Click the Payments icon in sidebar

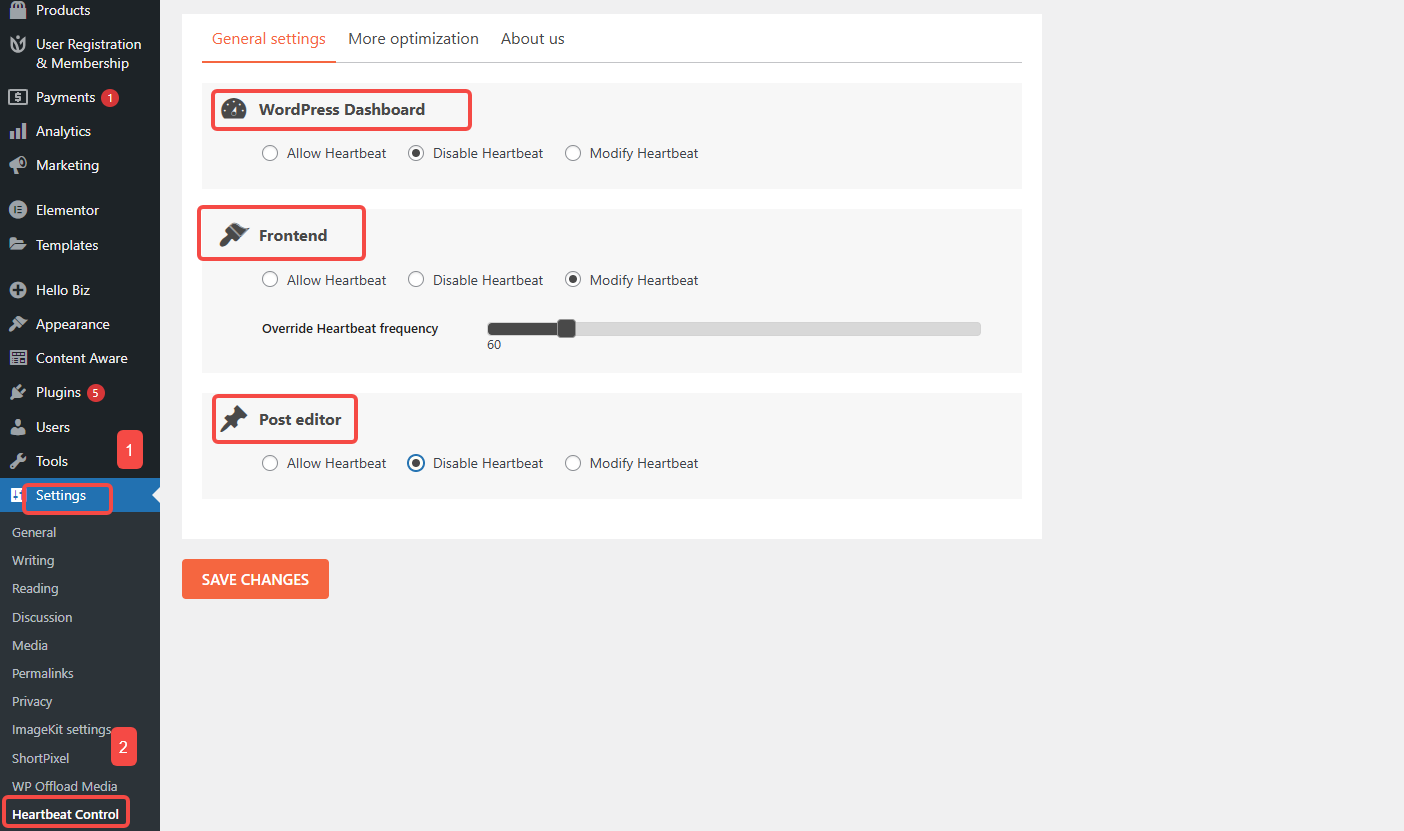click(x=17, y=97)
